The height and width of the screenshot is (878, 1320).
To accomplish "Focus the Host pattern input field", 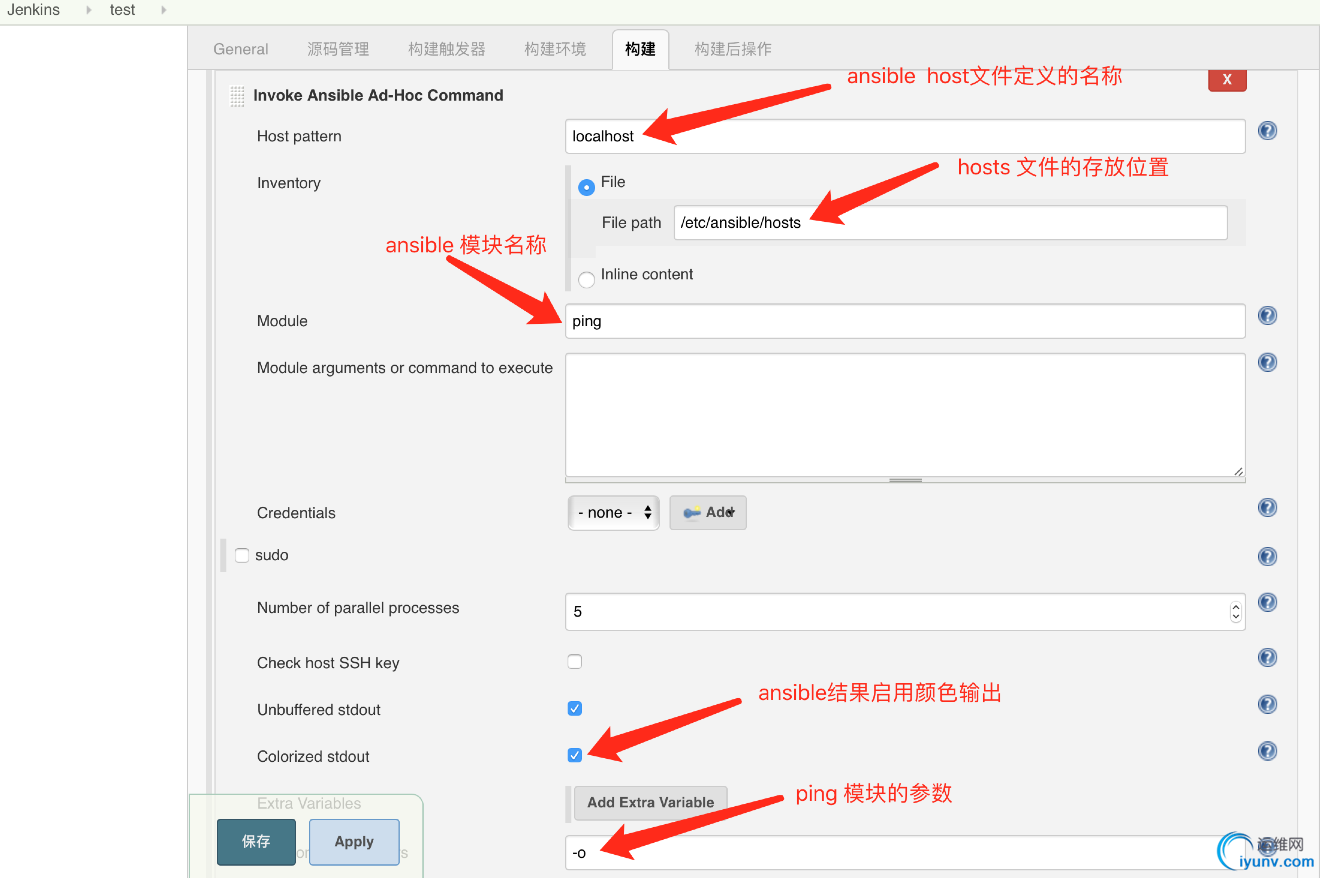I will coord(905,136).
